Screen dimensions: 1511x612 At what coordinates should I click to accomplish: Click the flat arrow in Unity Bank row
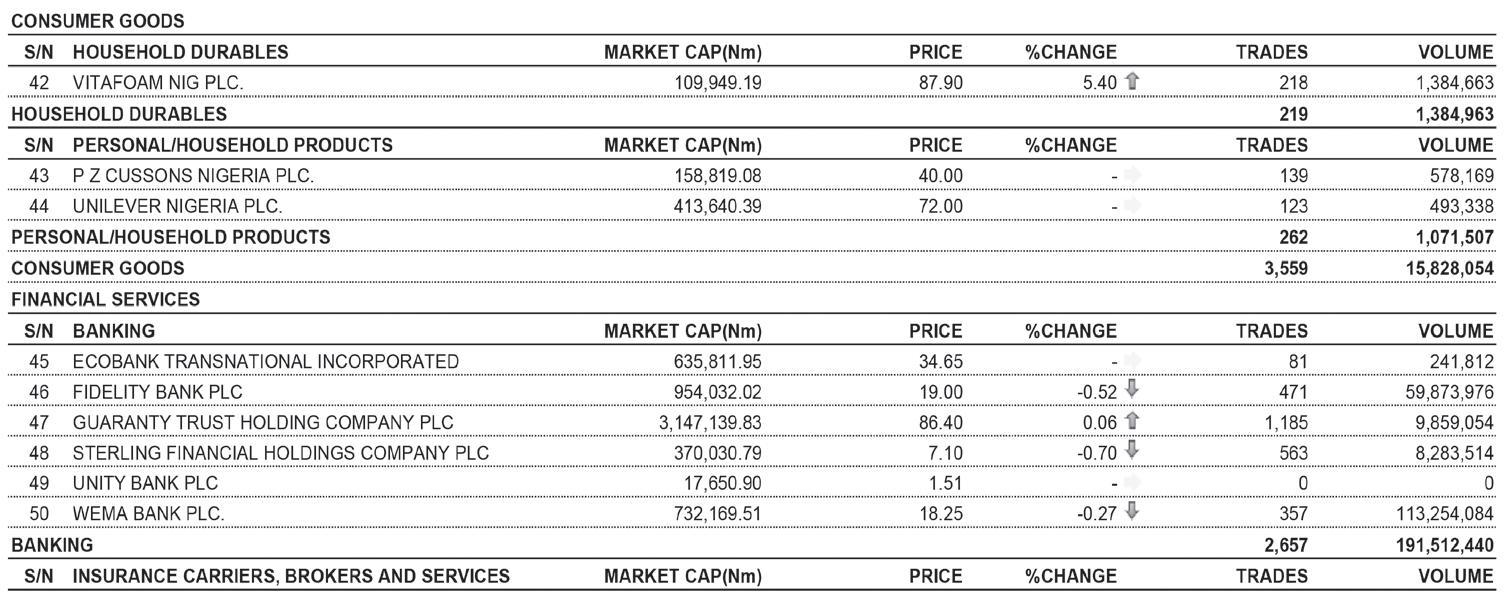(1132, 483)
